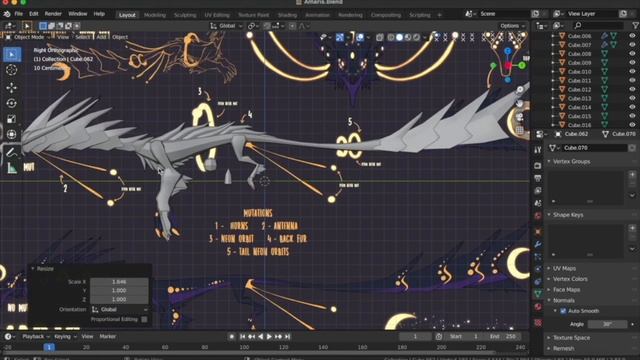Open the timeline Playback menu
The image size is (640, 360).
(x=36, y=336)
